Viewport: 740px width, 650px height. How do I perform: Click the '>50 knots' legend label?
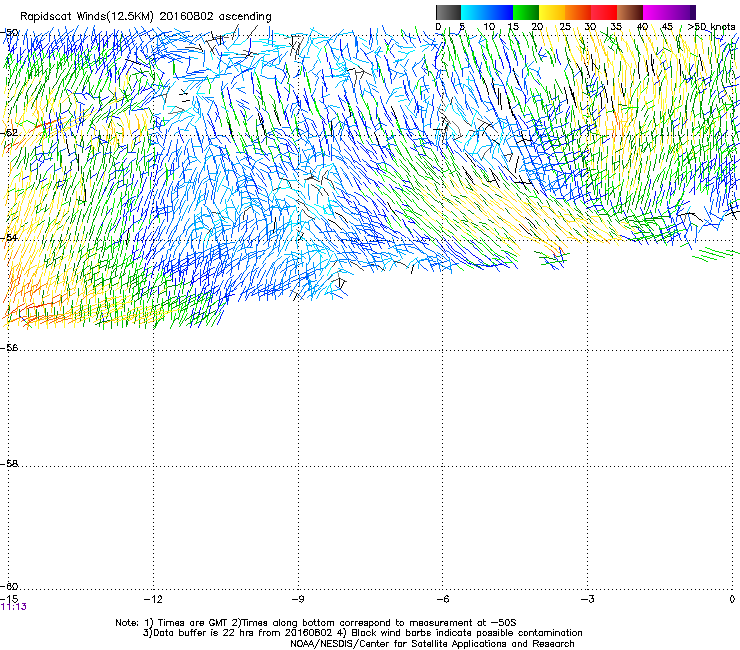point(711,27)
